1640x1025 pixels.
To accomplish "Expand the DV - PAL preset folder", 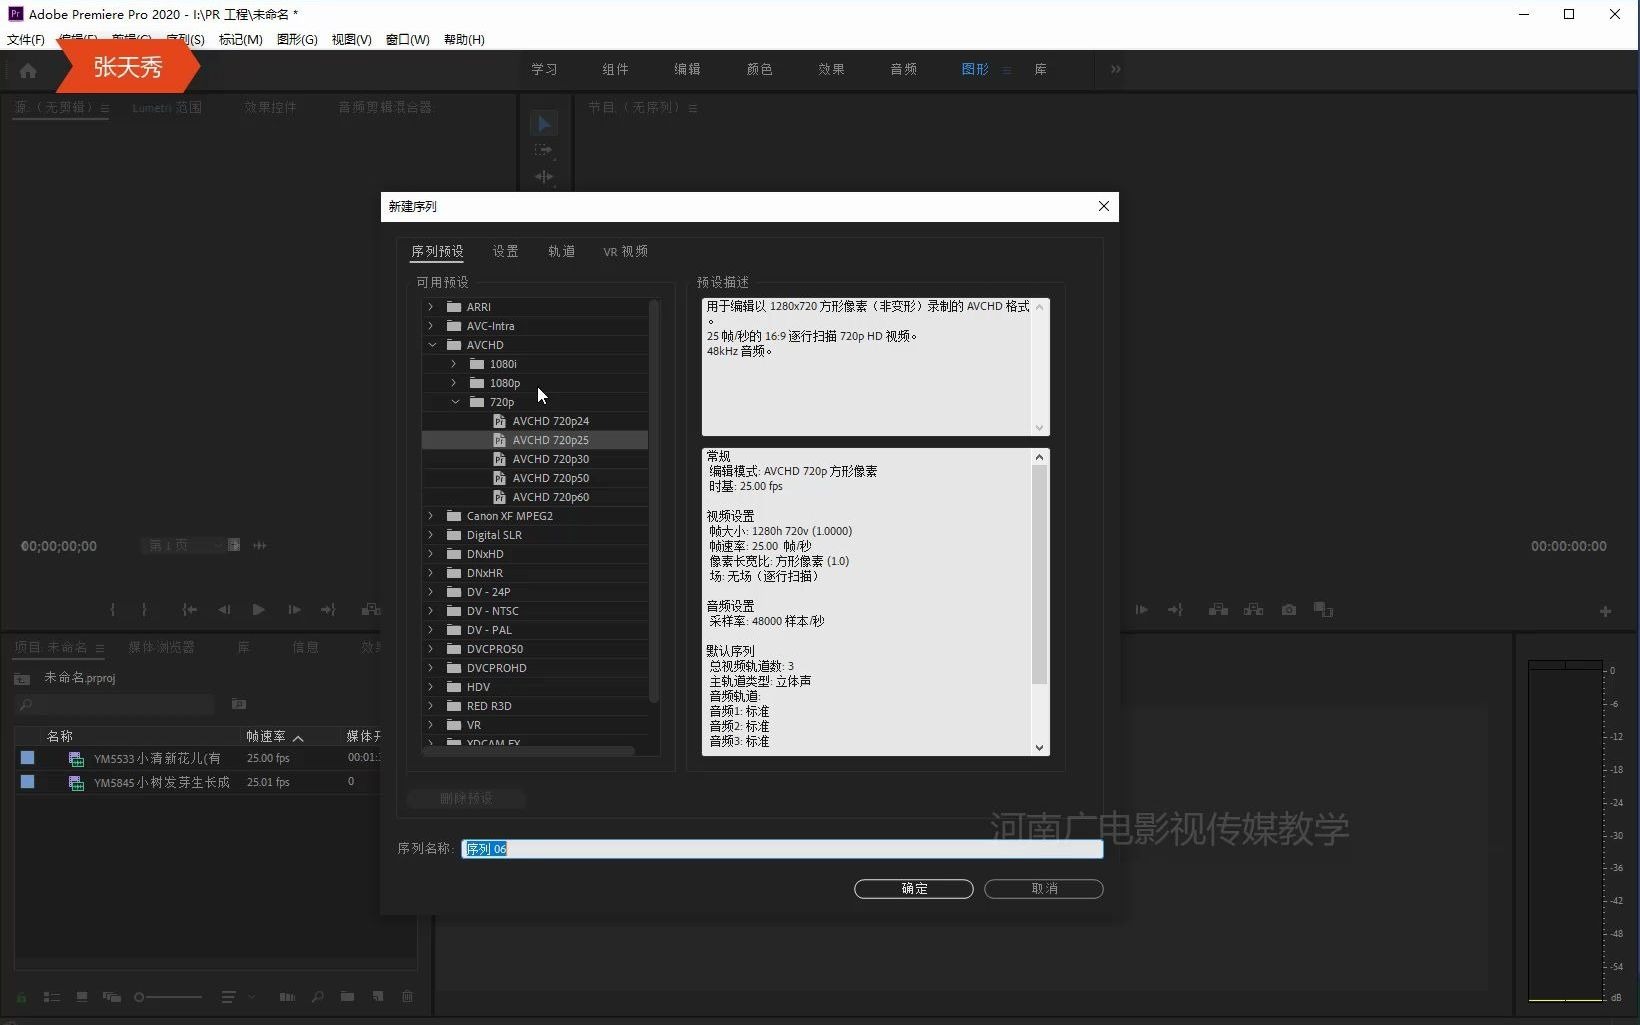I will 431,630.
